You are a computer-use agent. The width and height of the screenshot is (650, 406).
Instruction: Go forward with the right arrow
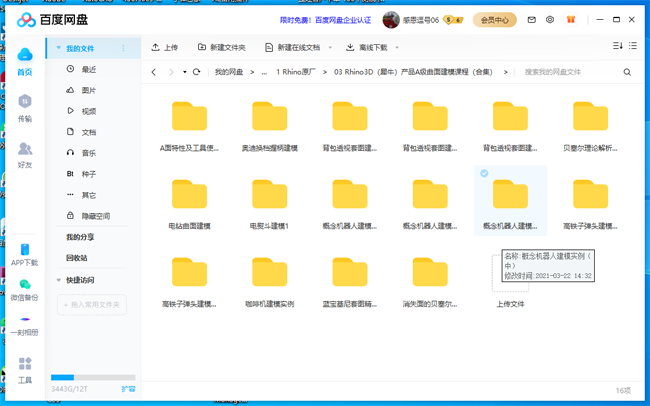tap(171, 72)
